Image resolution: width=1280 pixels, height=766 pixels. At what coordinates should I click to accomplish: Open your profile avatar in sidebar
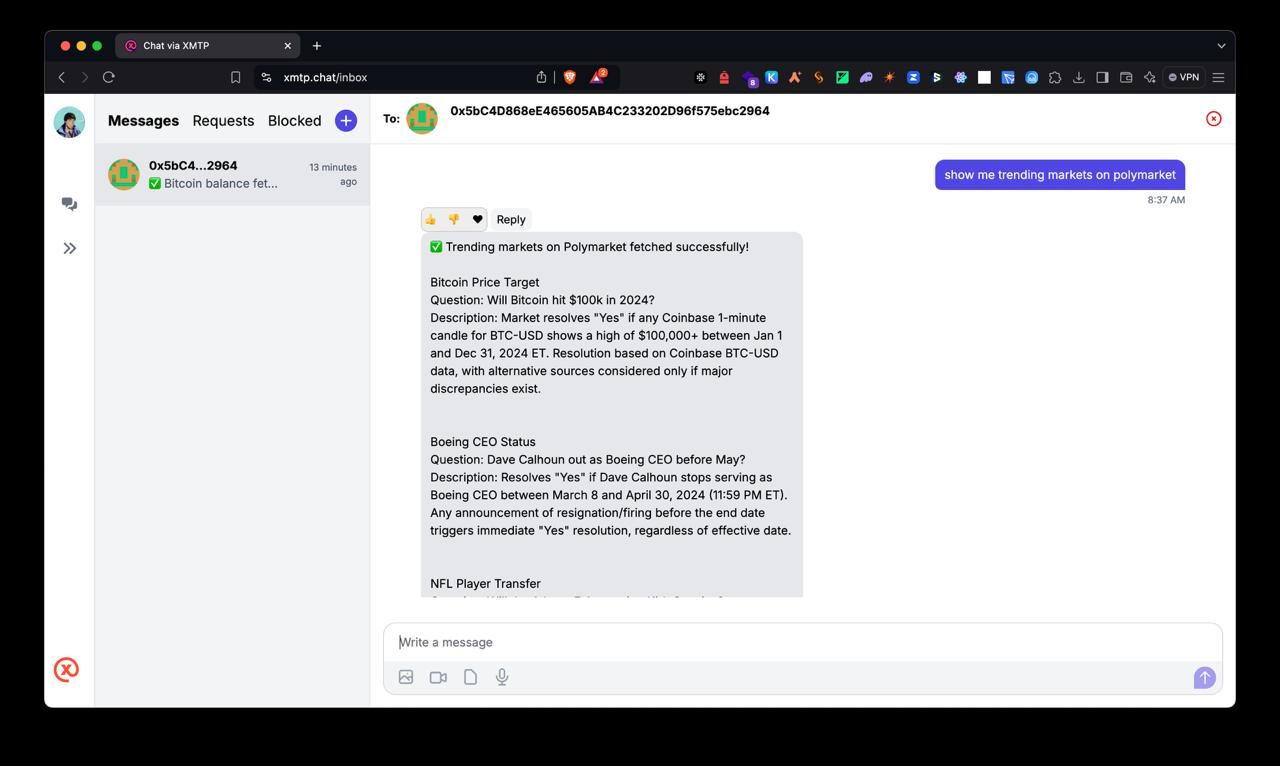point(69,122)
